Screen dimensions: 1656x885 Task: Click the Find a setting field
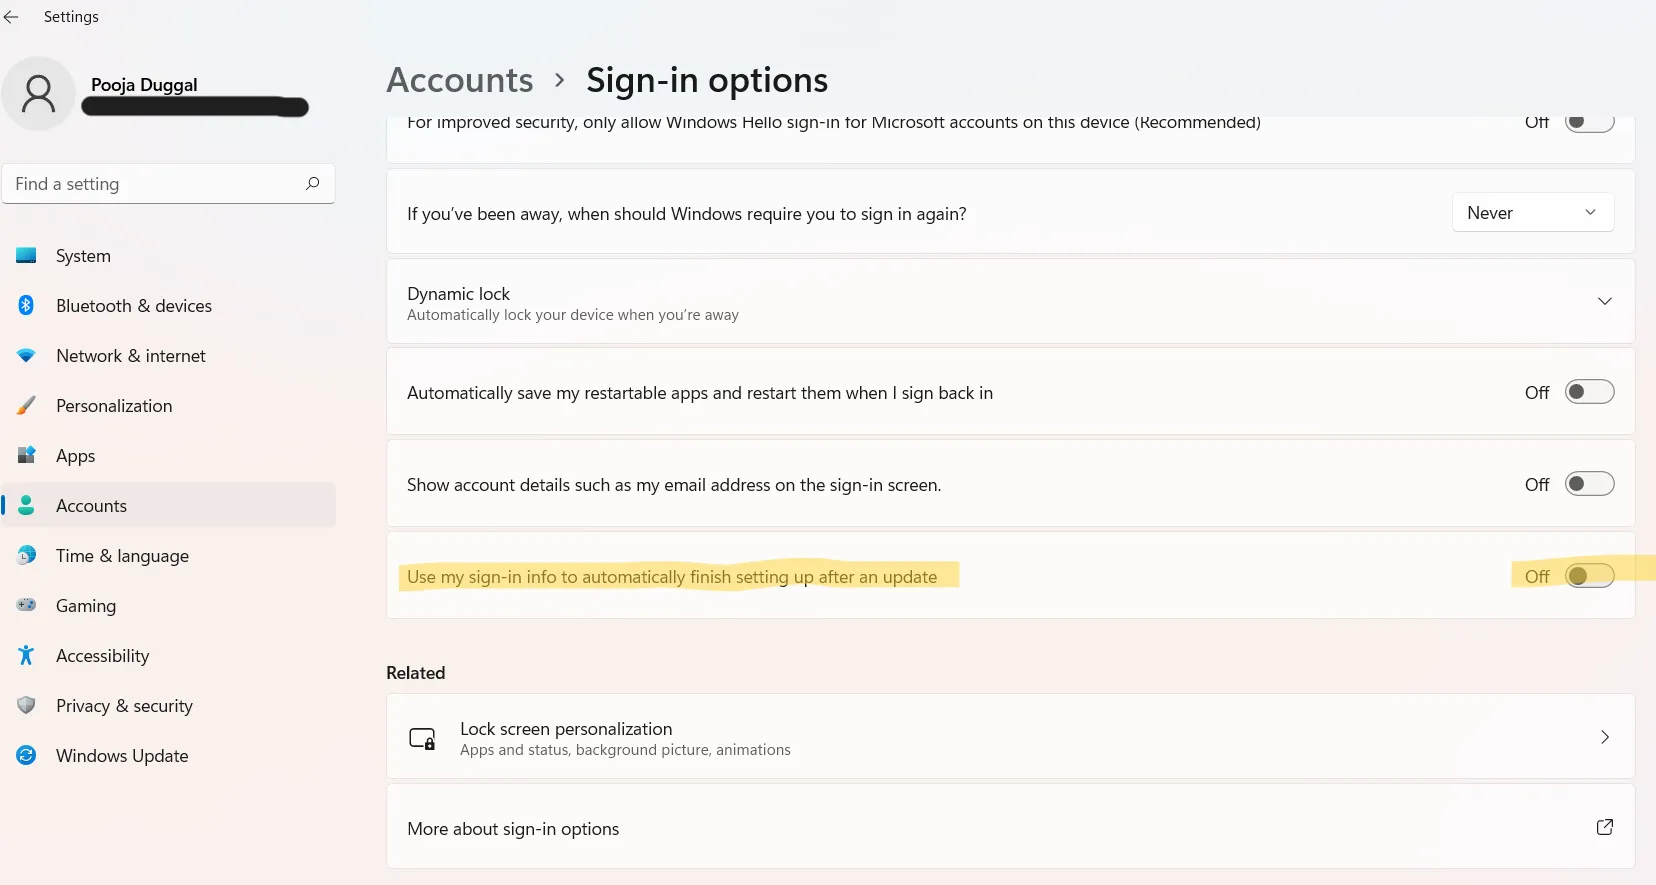coord(155,184)
